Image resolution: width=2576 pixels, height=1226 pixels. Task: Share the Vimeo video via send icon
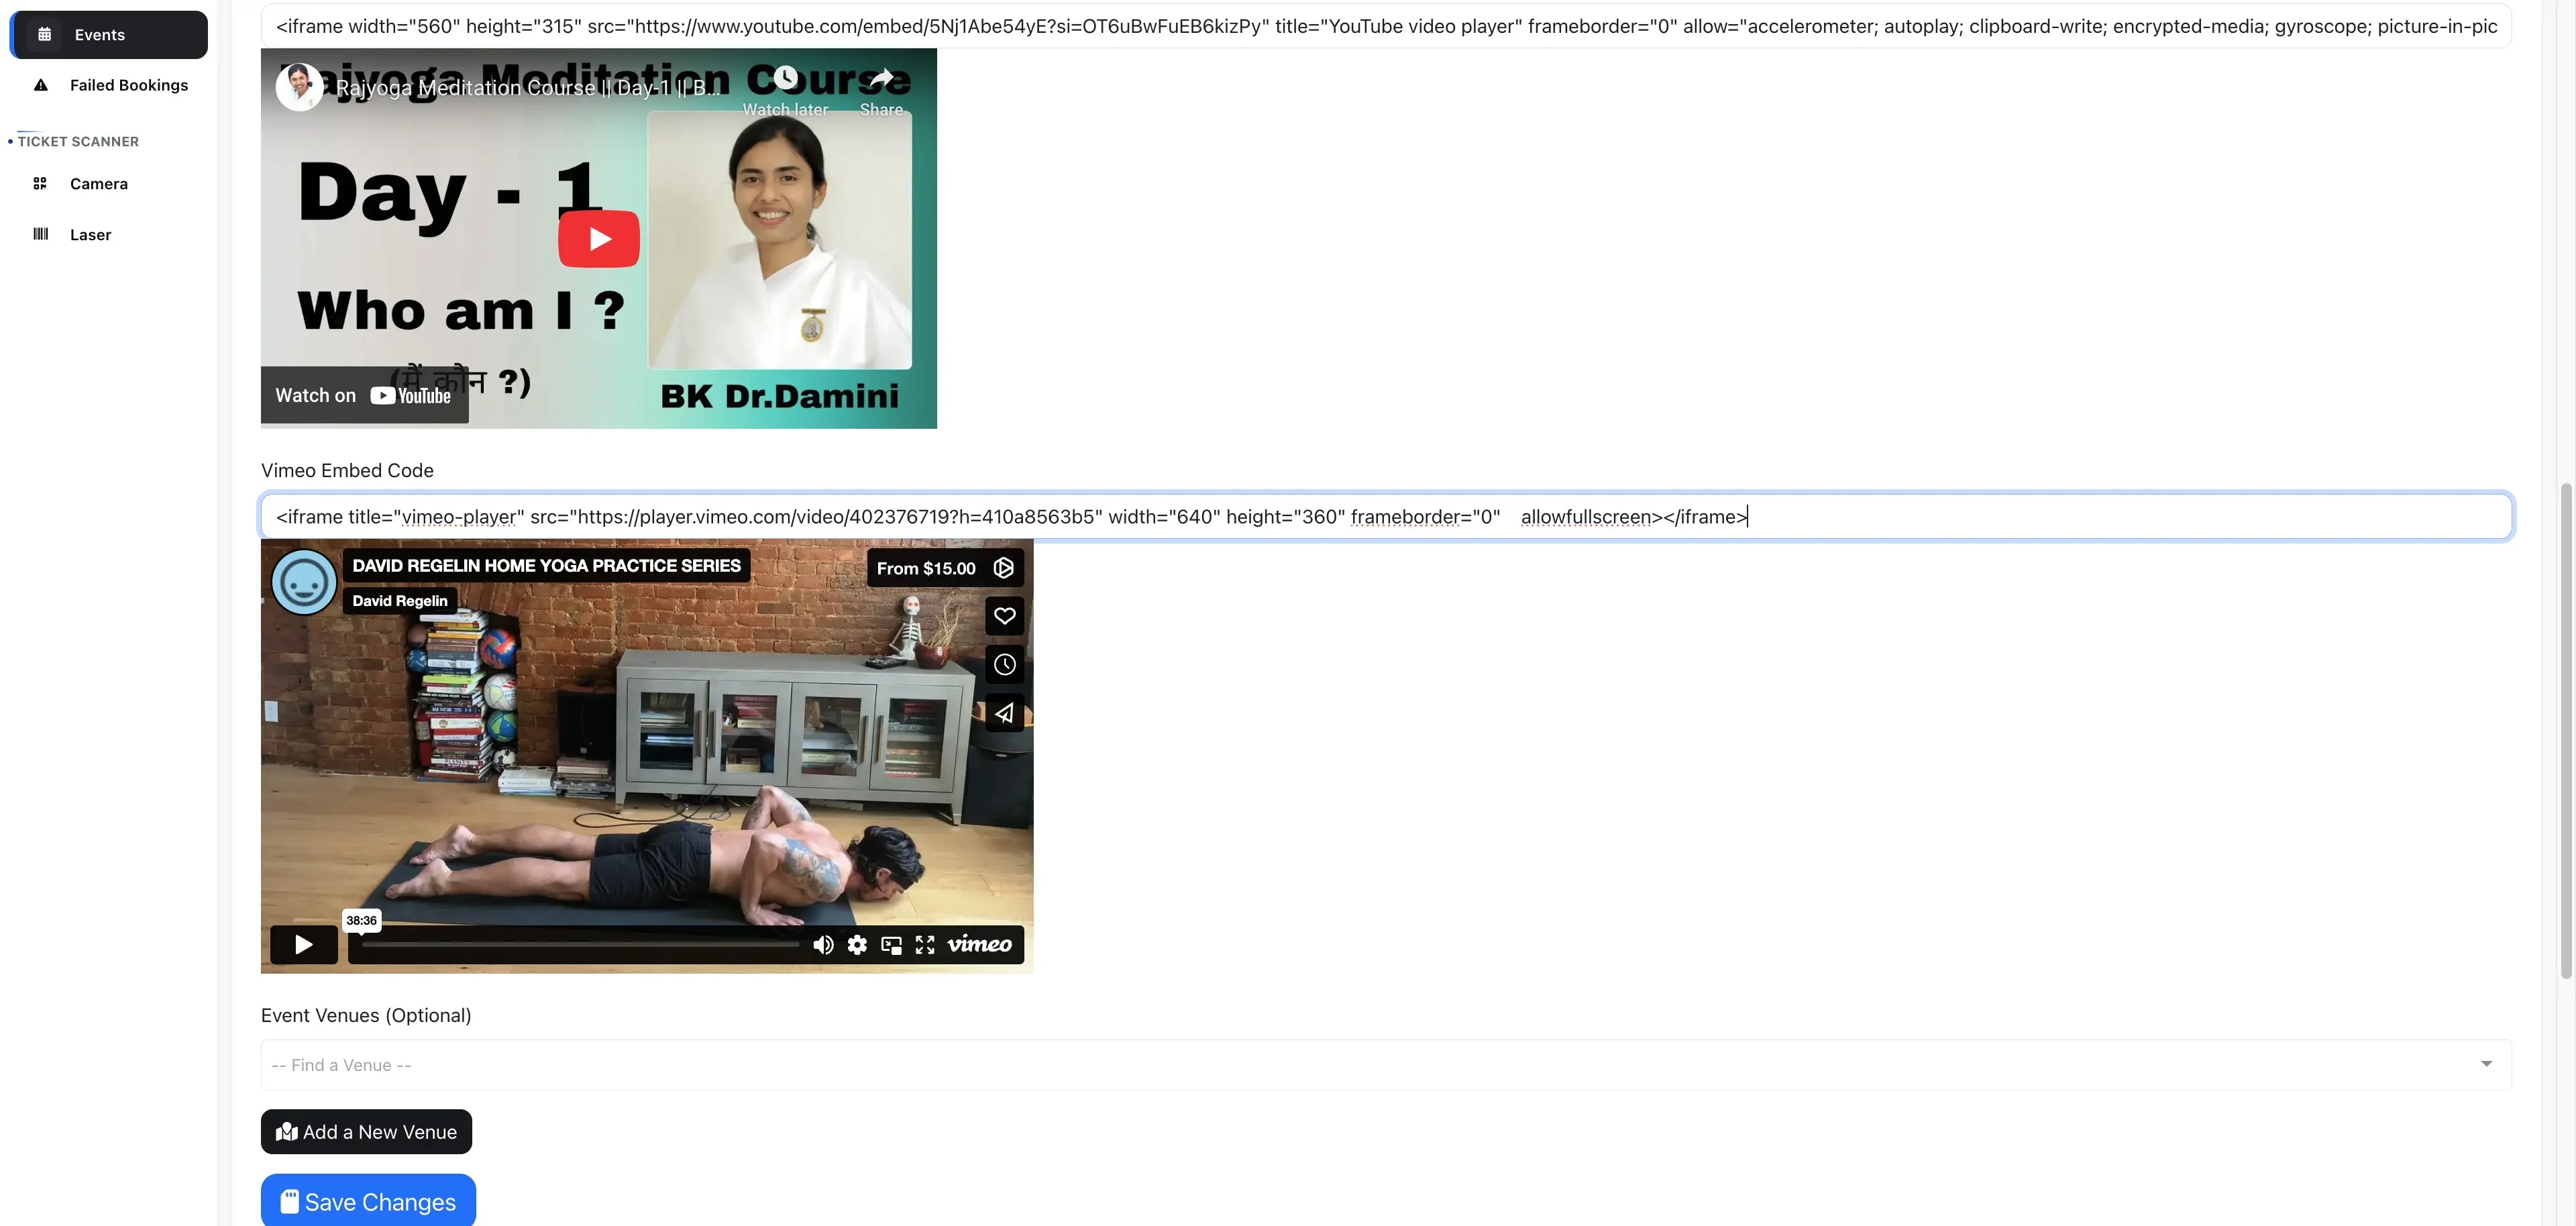[1004, 713]
